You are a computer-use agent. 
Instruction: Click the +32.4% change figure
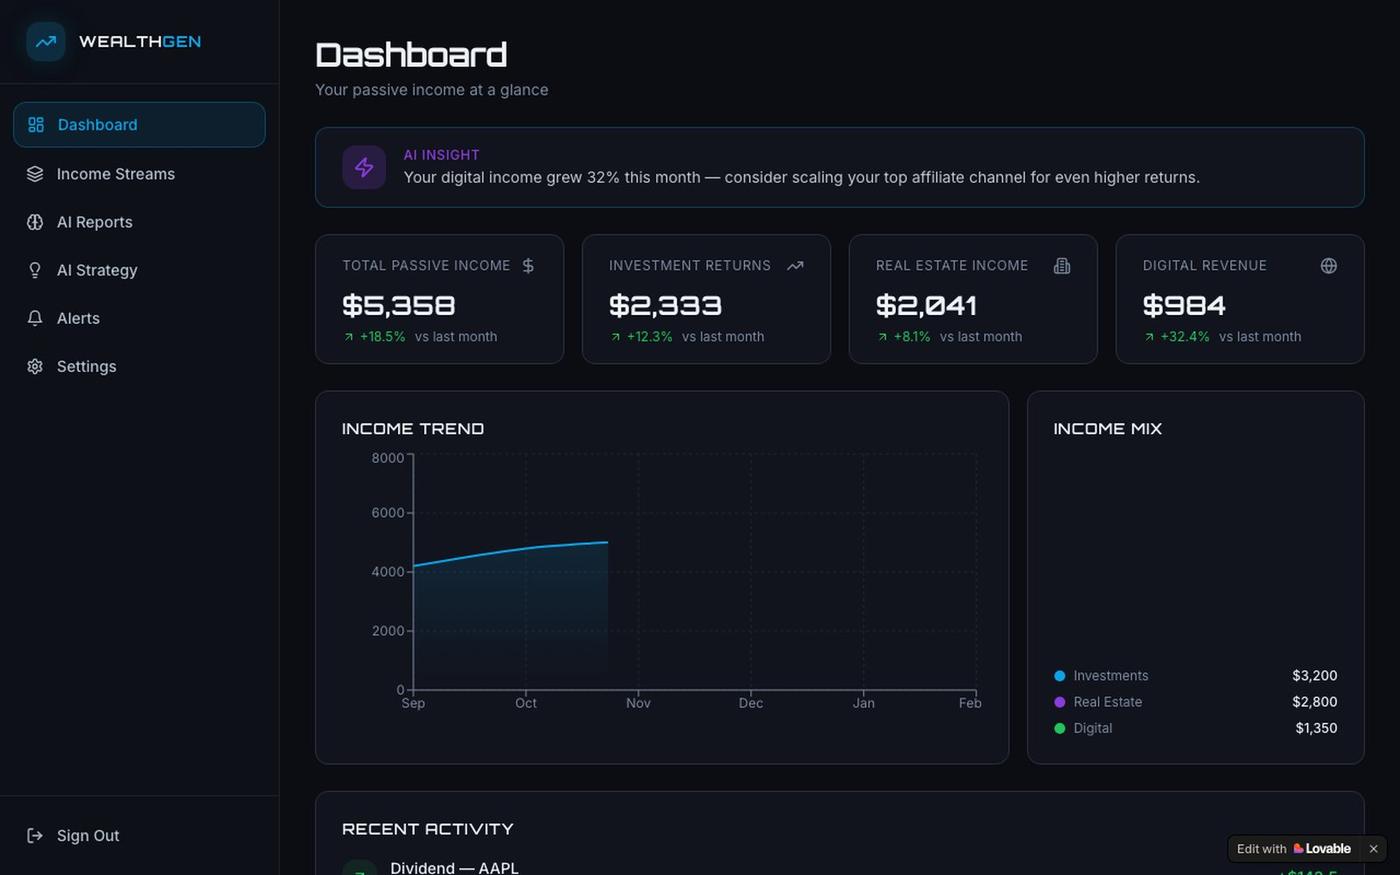tap(1185, 337)
